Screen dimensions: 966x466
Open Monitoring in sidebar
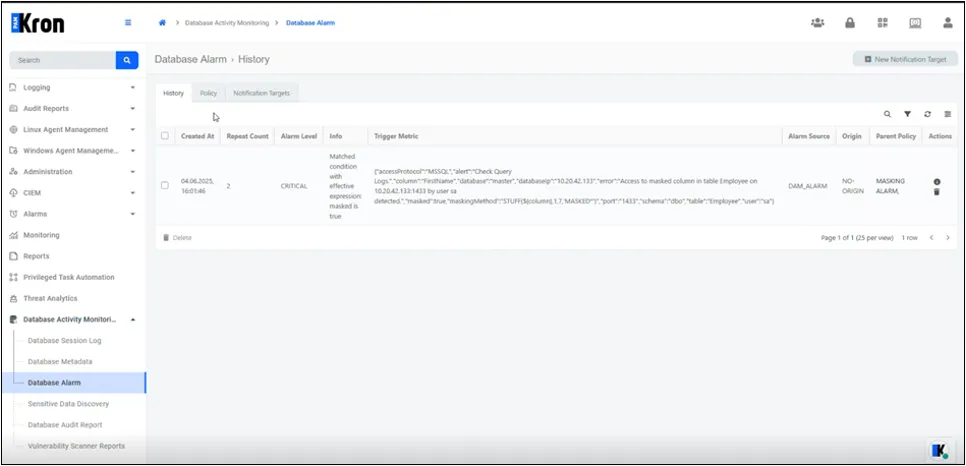pyautogui.click(x=41, y=235)
